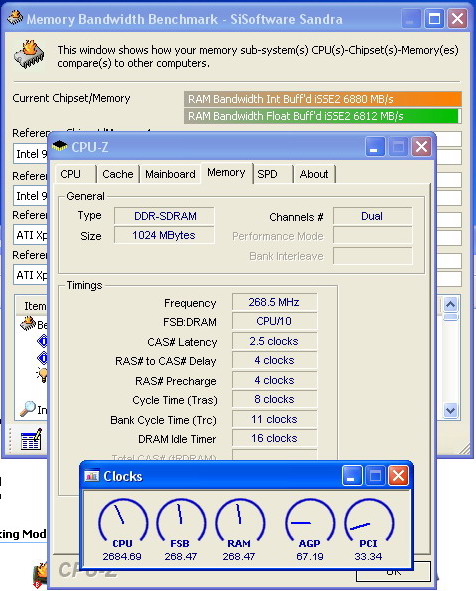Image resolution: width=476 pixels, height=591 pixels.
Task: Open second Intel reference chipset dropdown
Action: pos(31,196)
